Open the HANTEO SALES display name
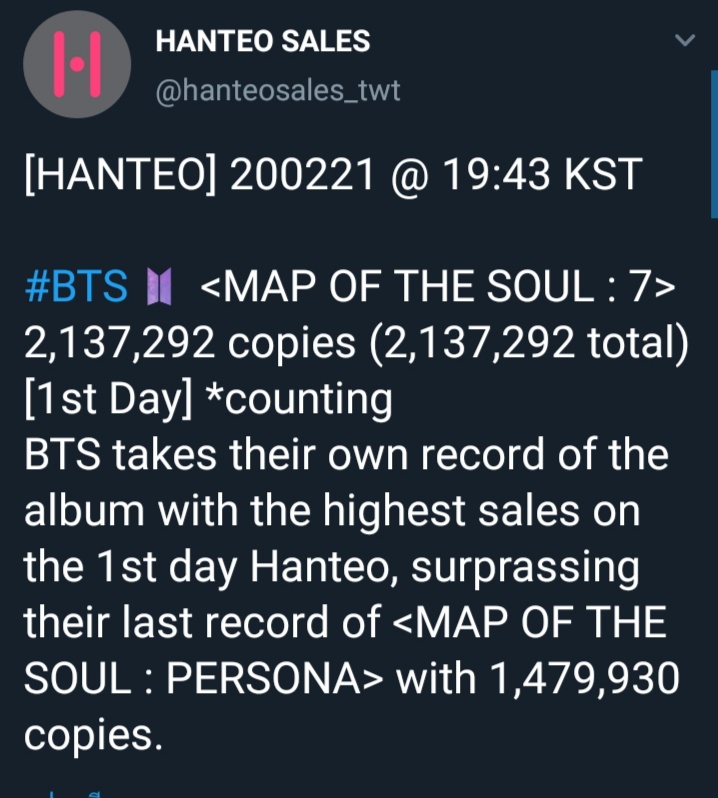 click(263, 42)
